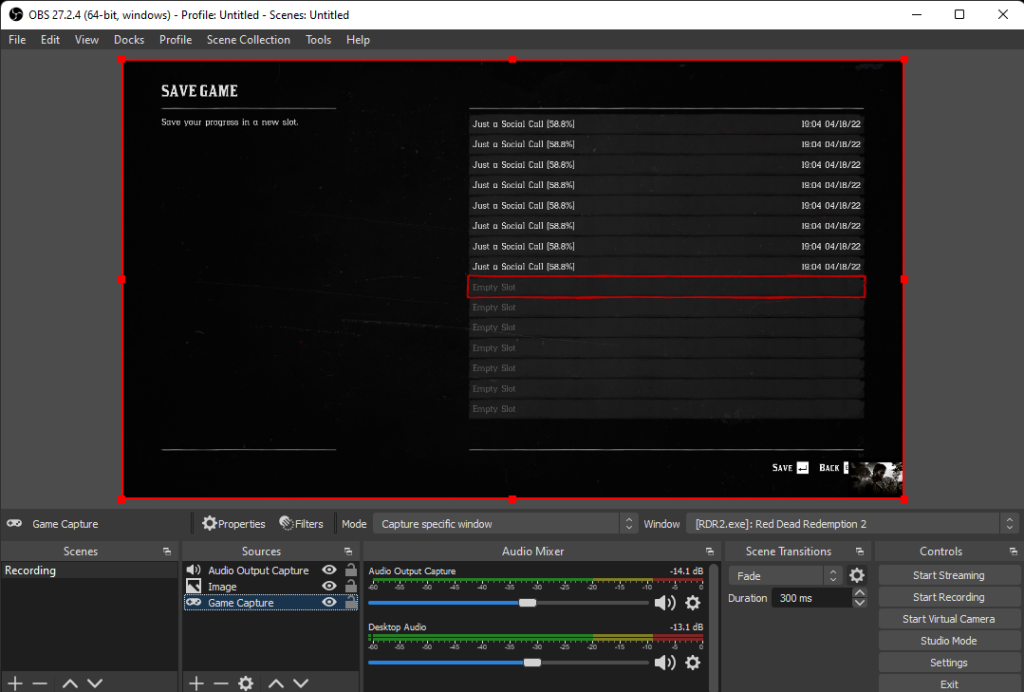Open Properties of the Game Capture source
This screenshot has height=692, width=1024.
click(234, 524)
